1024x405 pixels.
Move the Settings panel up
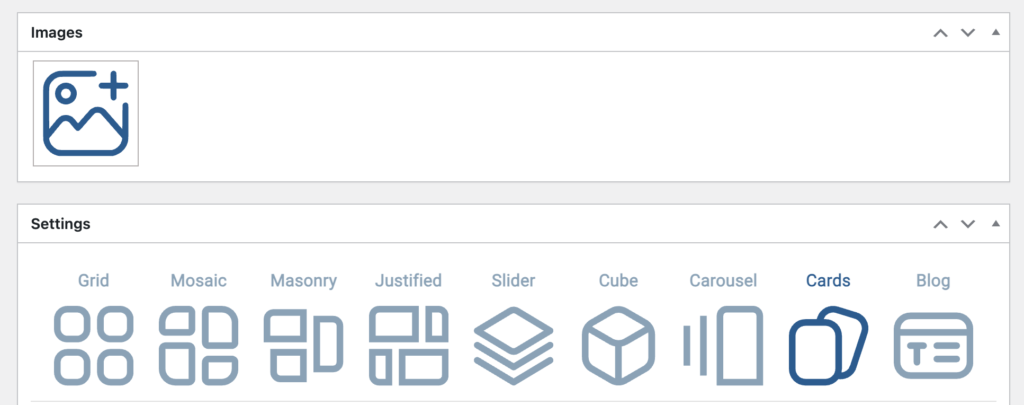(940, 224)
